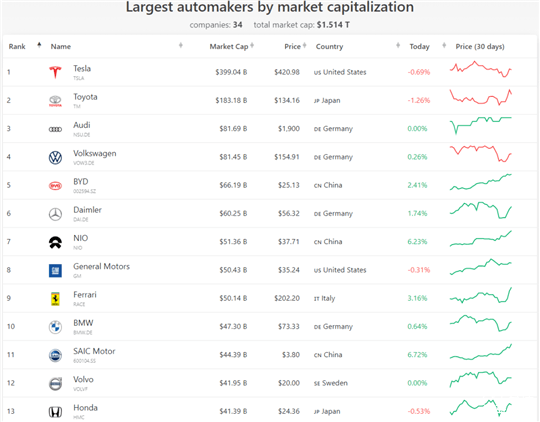Viewport: 540px width, 422px height.
Task: Open the Audi company link
Action: (82, 125)
